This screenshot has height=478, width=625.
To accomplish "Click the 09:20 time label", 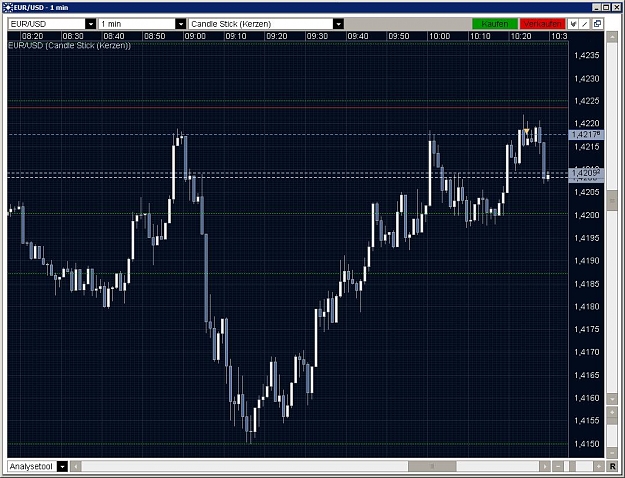I will tap(277, 36).
